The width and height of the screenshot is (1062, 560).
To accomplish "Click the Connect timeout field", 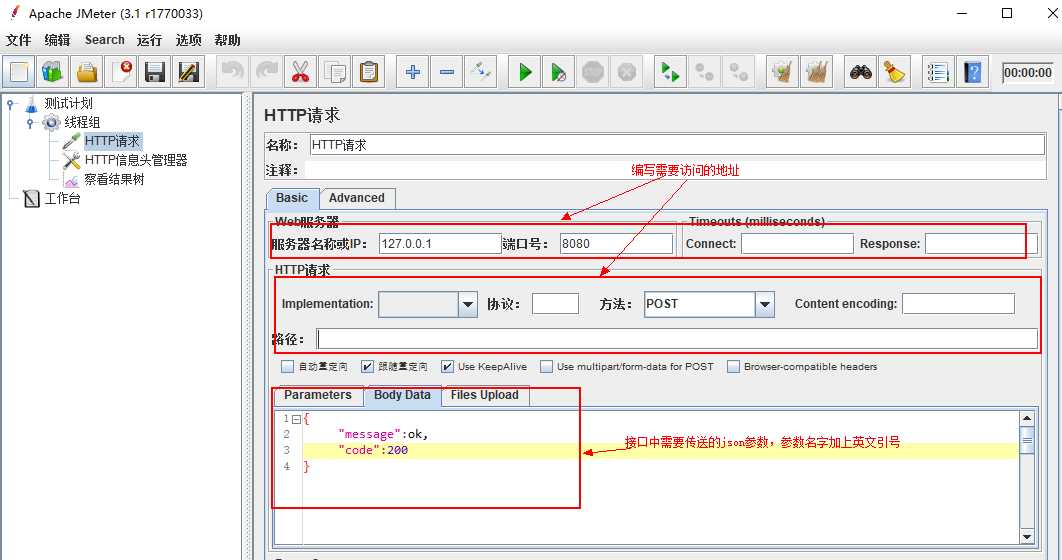I will tap(797, 244).
